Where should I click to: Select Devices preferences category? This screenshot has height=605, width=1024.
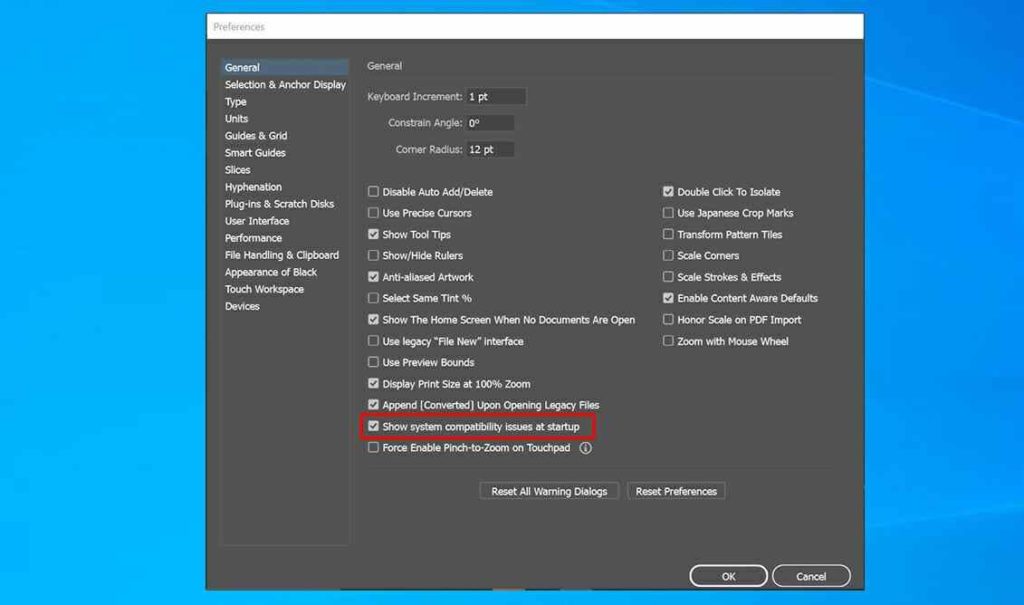(x=242, y=306)
